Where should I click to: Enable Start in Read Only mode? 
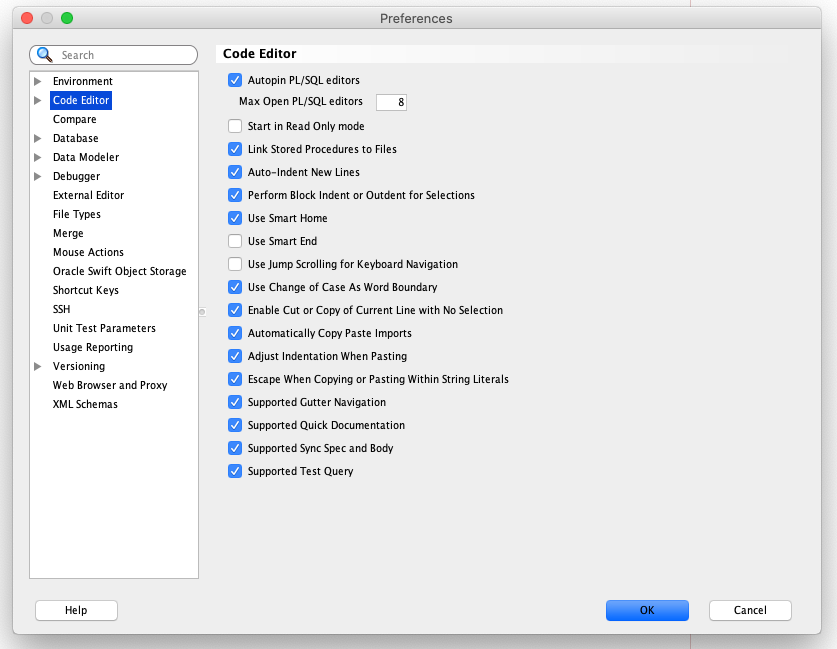point(235,126)
